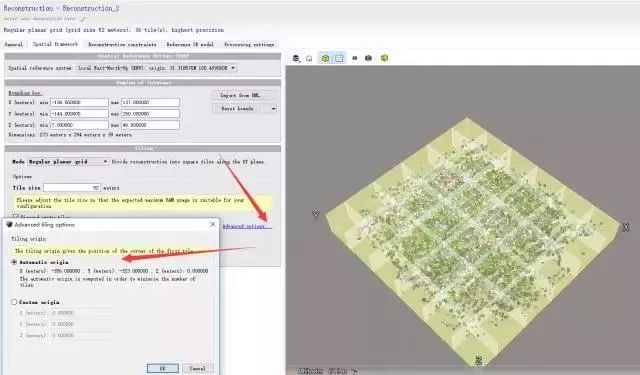The image size is (640, 375).
Task: Click the Y axis label in 3D view
Action: click(316, 214)
